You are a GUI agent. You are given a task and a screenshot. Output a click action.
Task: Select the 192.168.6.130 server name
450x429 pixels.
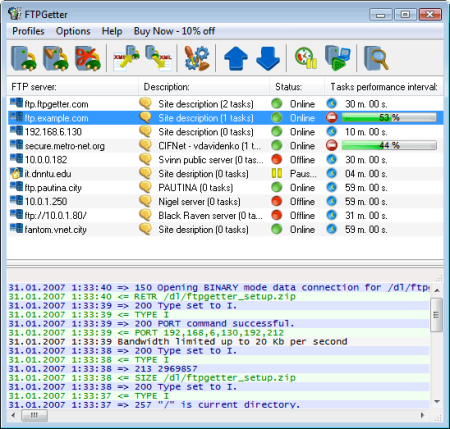tap(53, 132)
